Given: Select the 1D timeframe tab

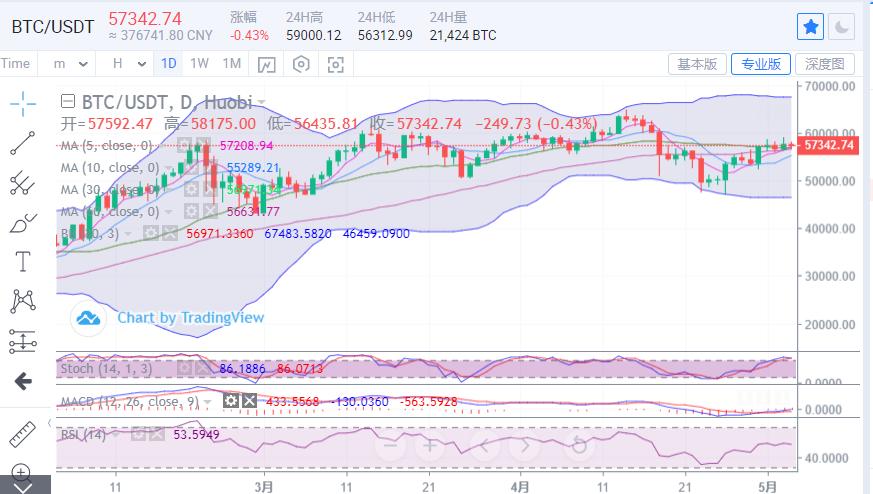Looking at the screenshot, I should coord(169,64).
